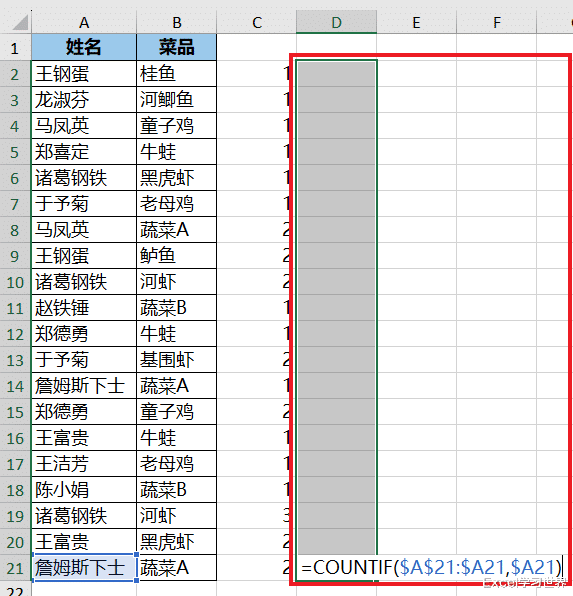Screen dimensions: 573x596
Task: Click the COUNTIF formula editing cell
Action: pyautogui.click(x=431, y=567)
